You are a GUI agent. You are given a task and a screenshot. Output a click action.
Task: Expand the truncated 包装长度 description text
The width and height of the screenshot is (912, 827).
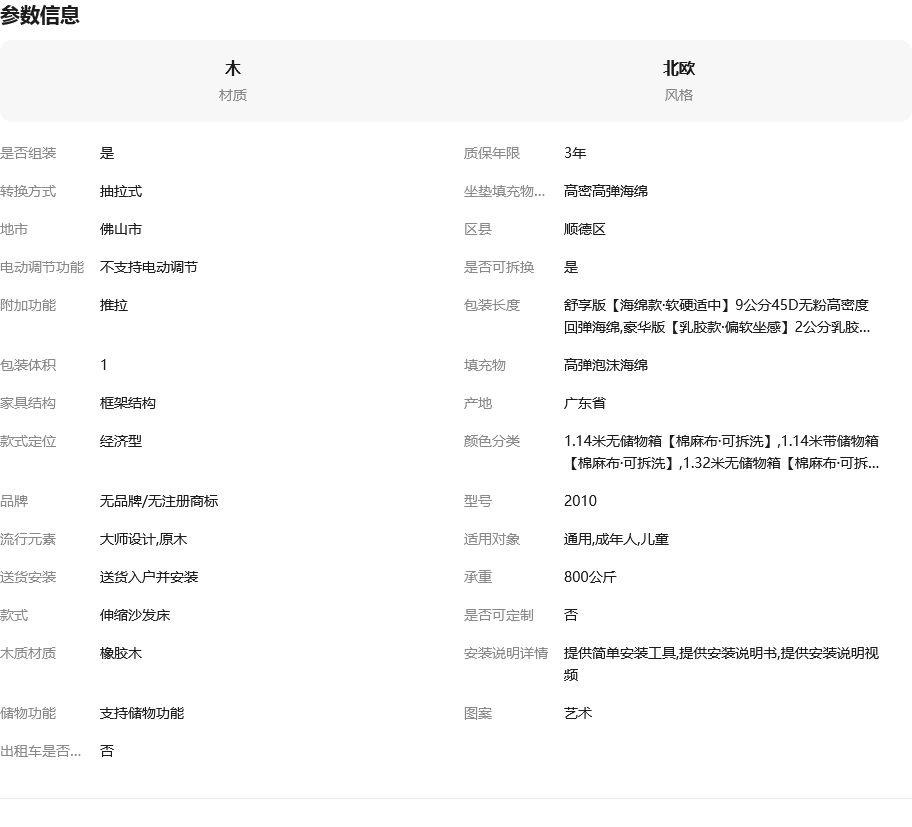pos(716,316)
